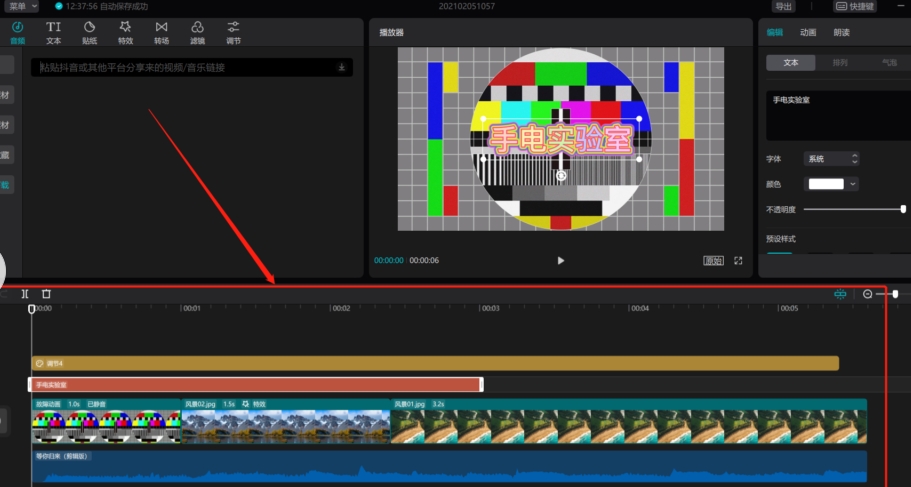Screen dimensions: 911x487
Task: Open the 滤镜 (Filters) panel
Action: tap(197, 32)
